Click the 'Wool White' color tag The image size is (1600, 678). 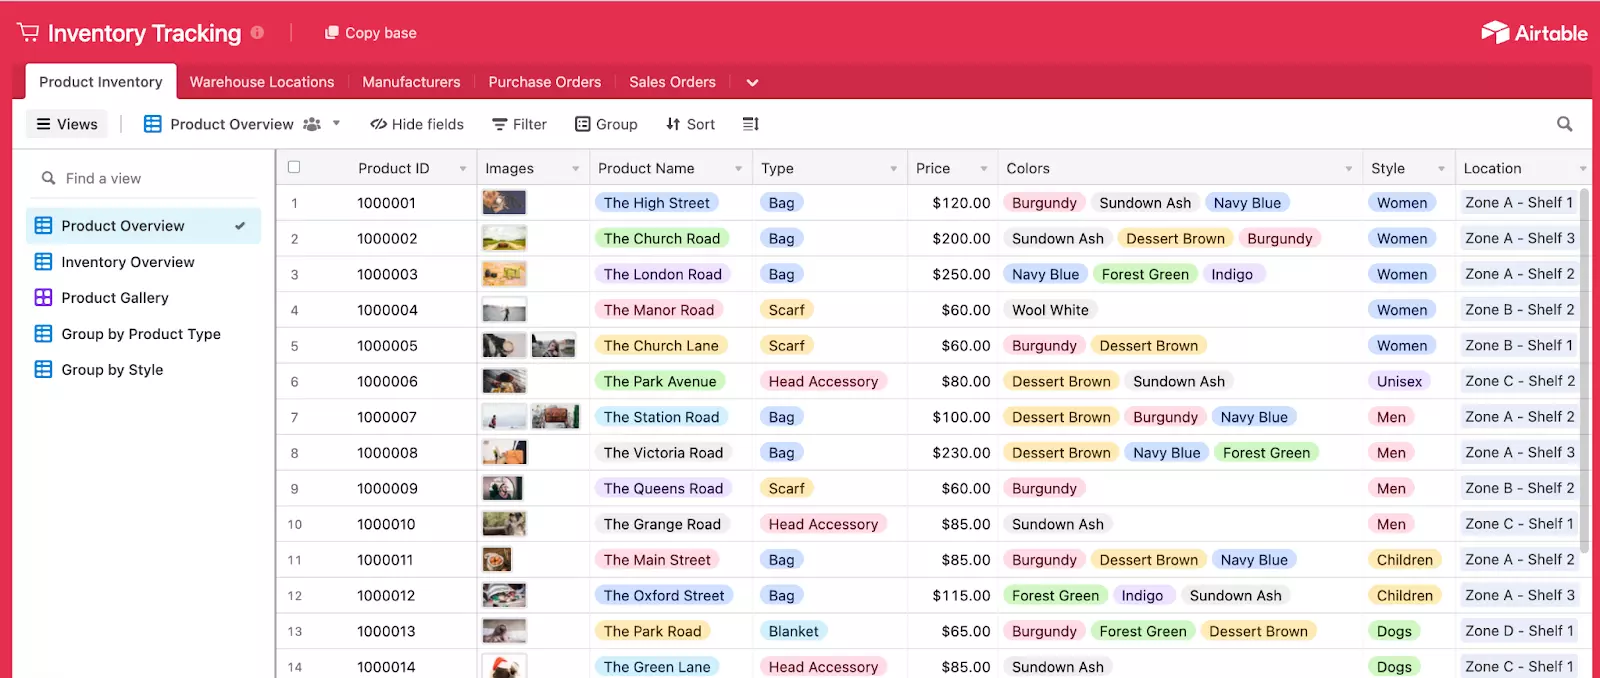tap(1050, 310)
